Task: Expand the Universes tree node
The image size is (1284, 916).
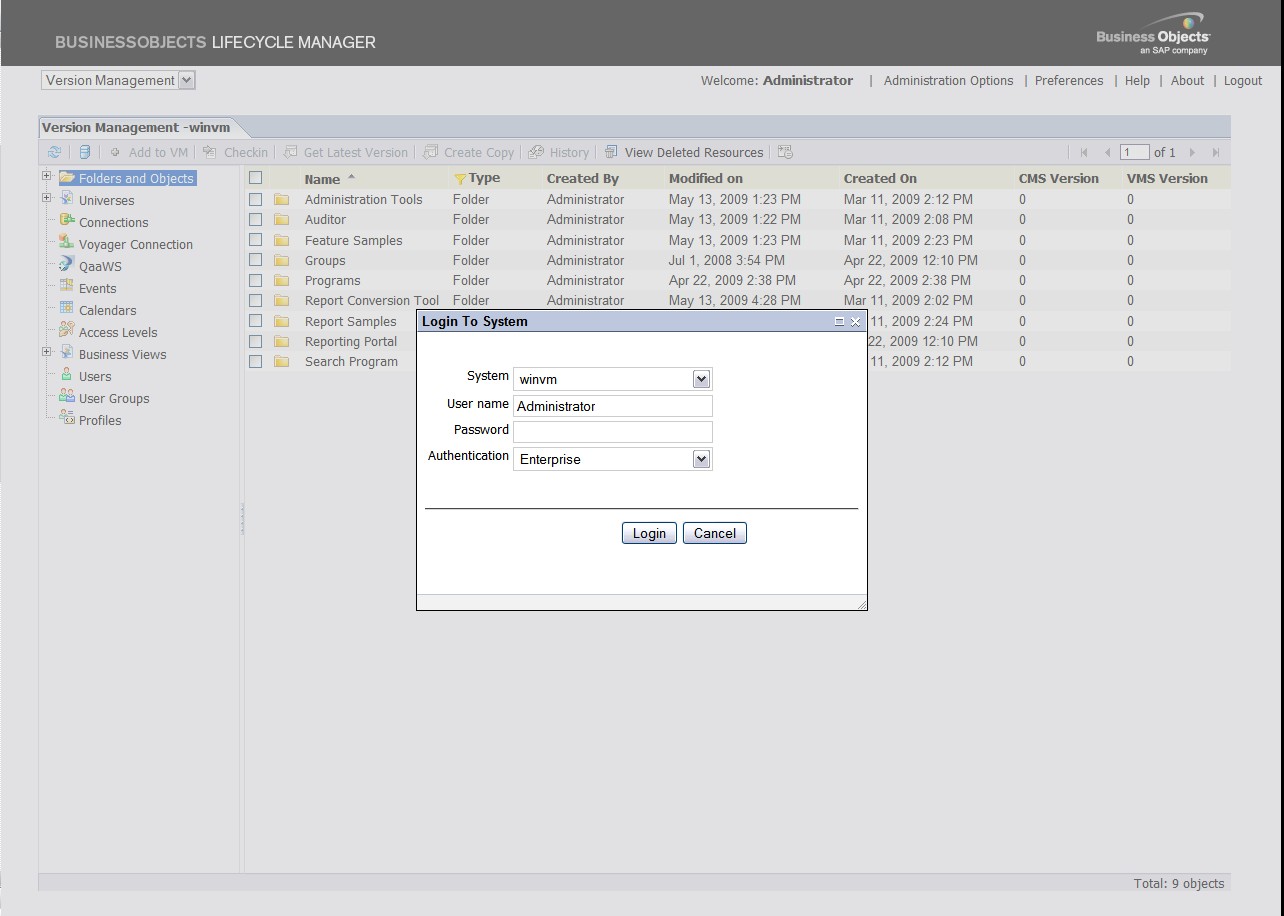Action: click(x=46, y=198)
